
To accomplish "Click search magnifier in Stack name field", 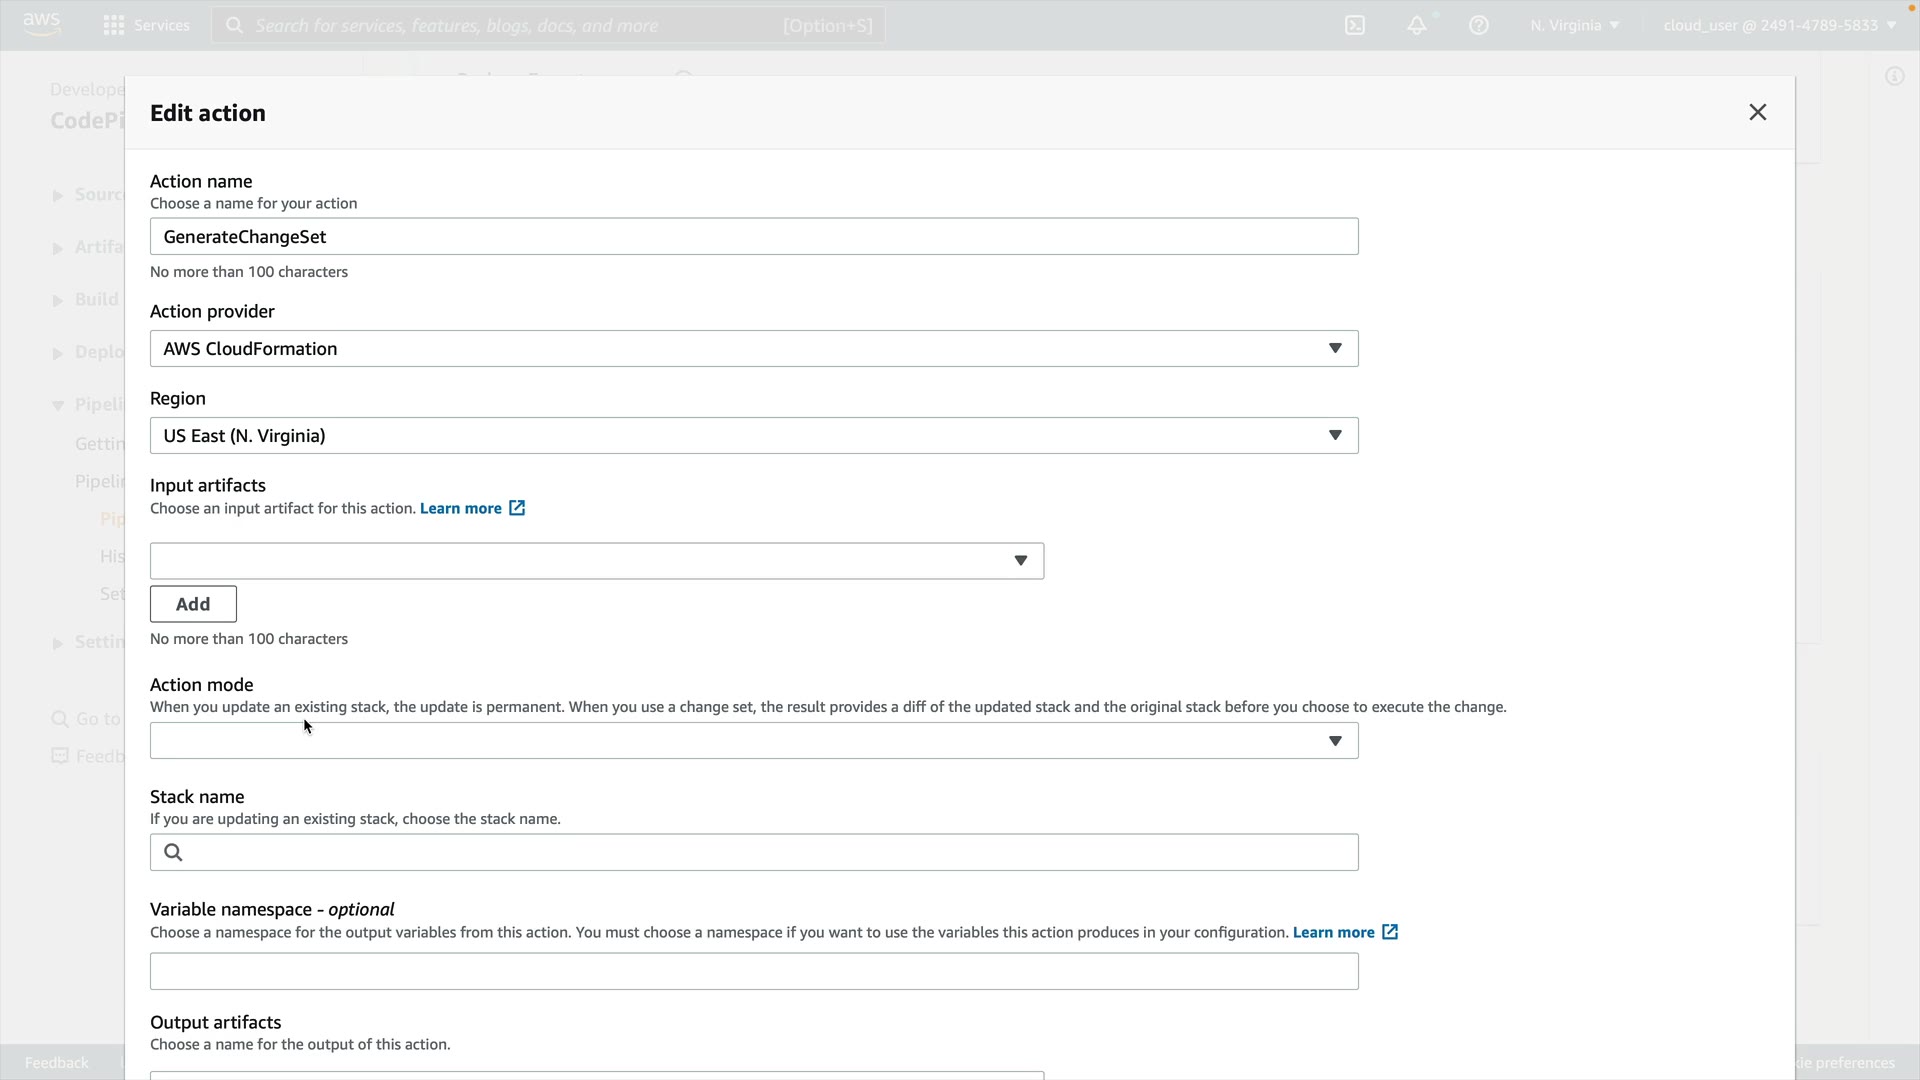I will (x=173, y=852).
